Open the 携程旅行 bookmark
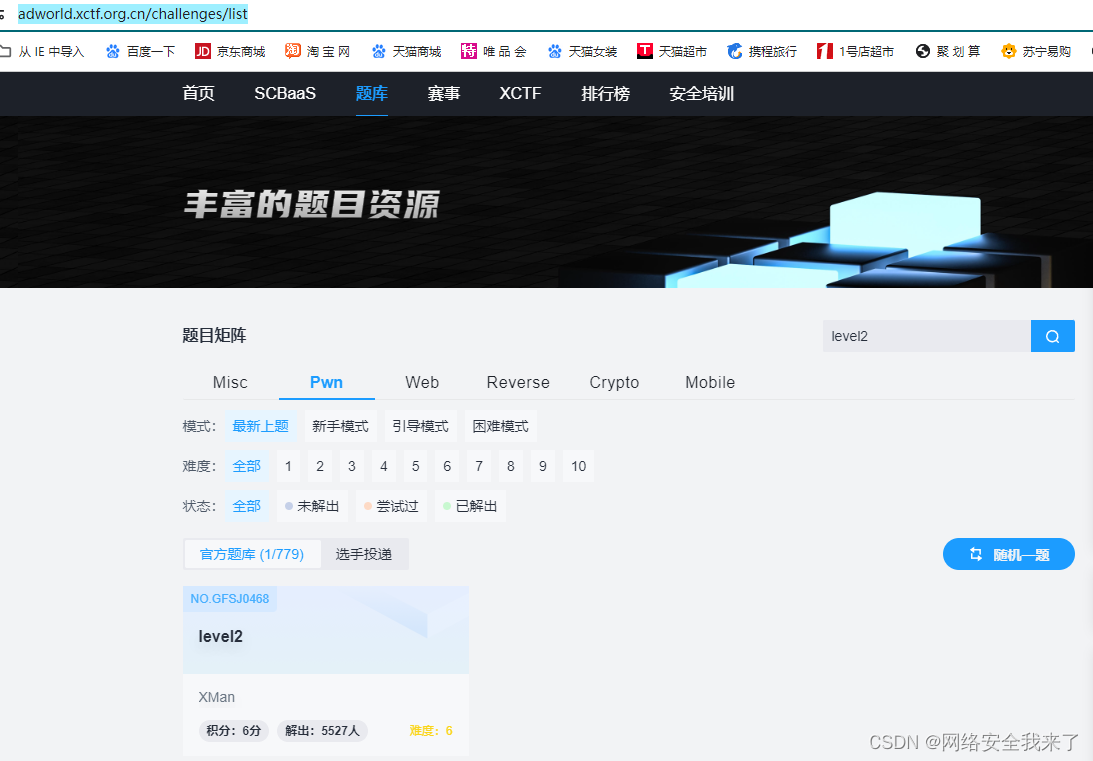1093x761 pixels. click(761, 52)
